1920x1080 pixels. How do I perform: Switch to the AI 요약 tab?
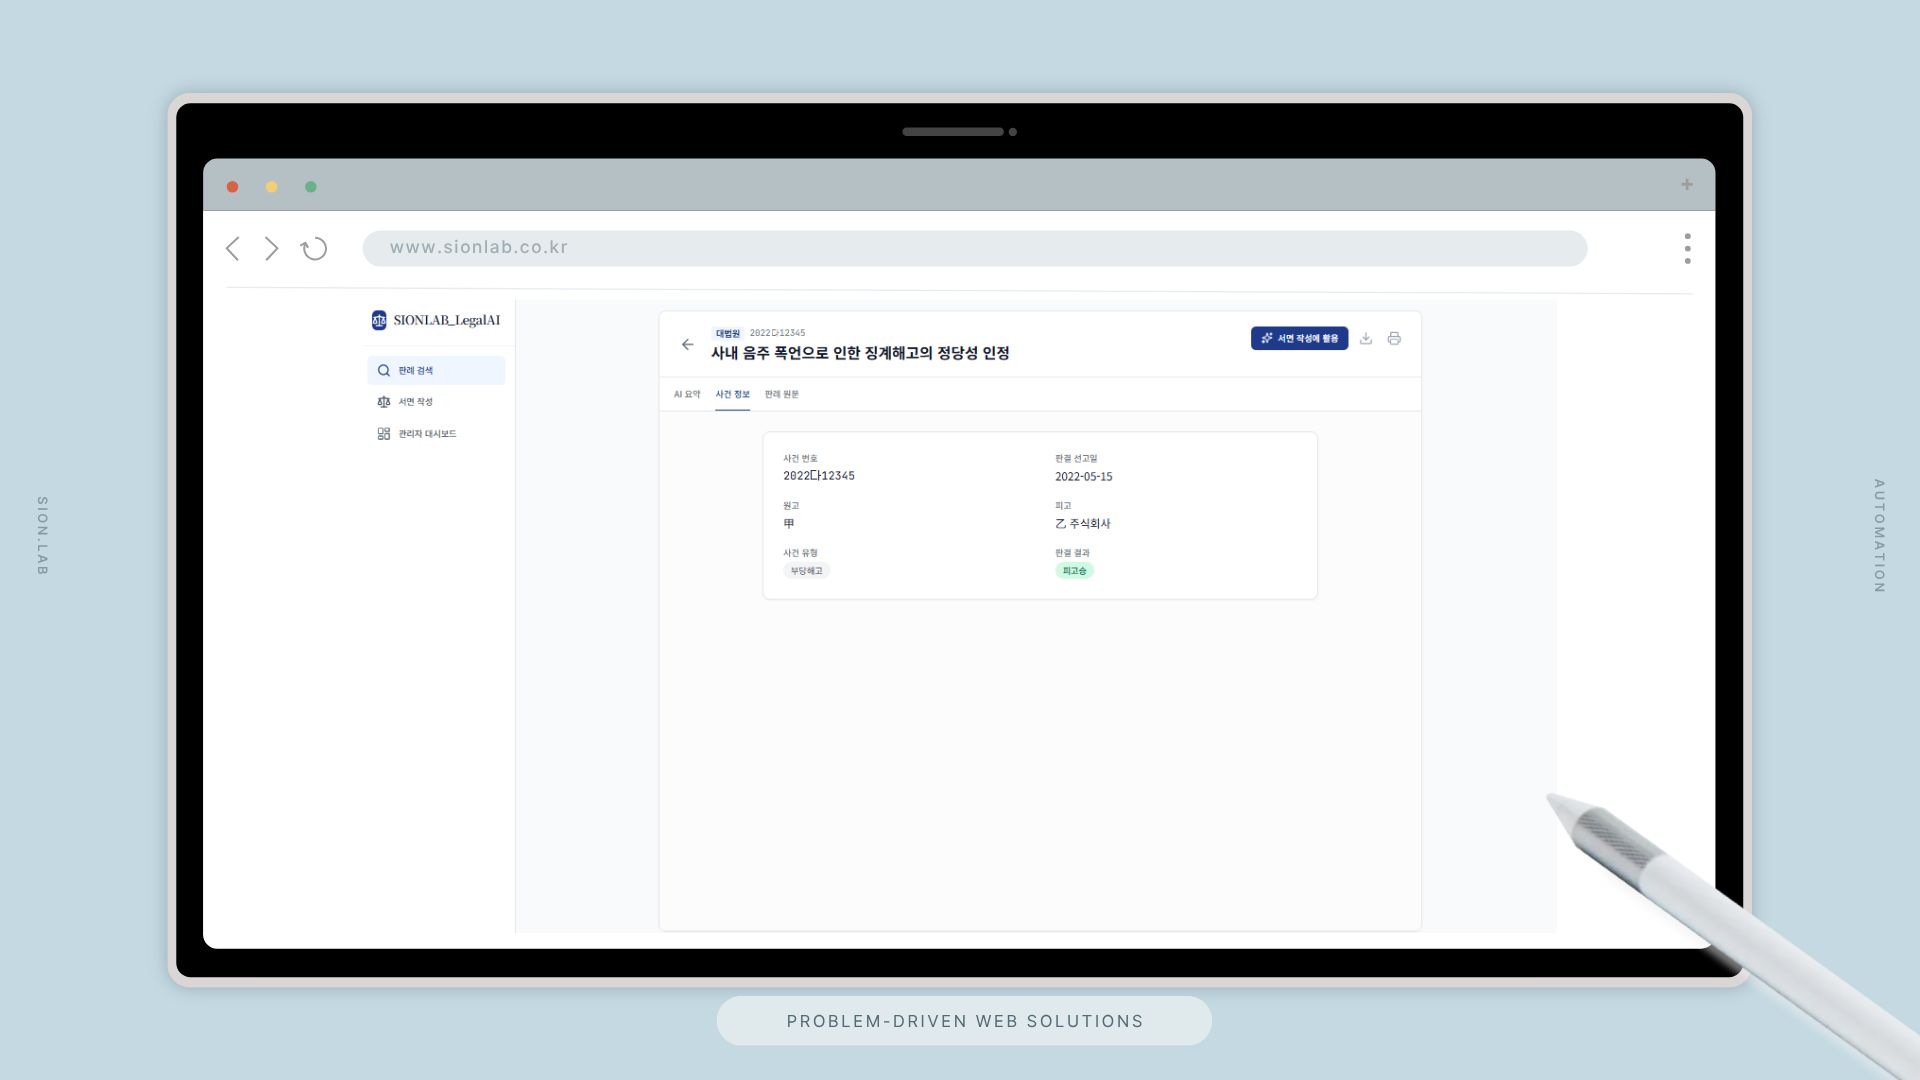[687, 394]
